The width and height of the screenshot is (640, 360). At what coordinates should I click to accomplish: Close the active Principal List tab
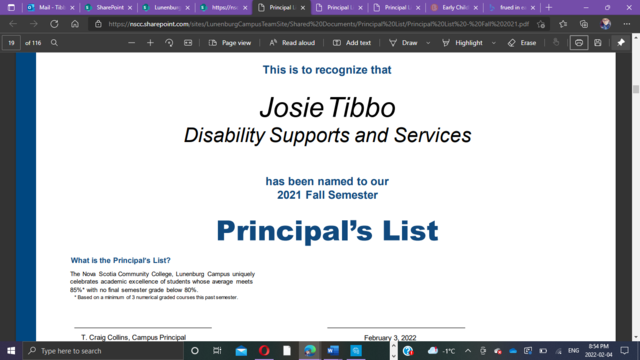(303, 7)
